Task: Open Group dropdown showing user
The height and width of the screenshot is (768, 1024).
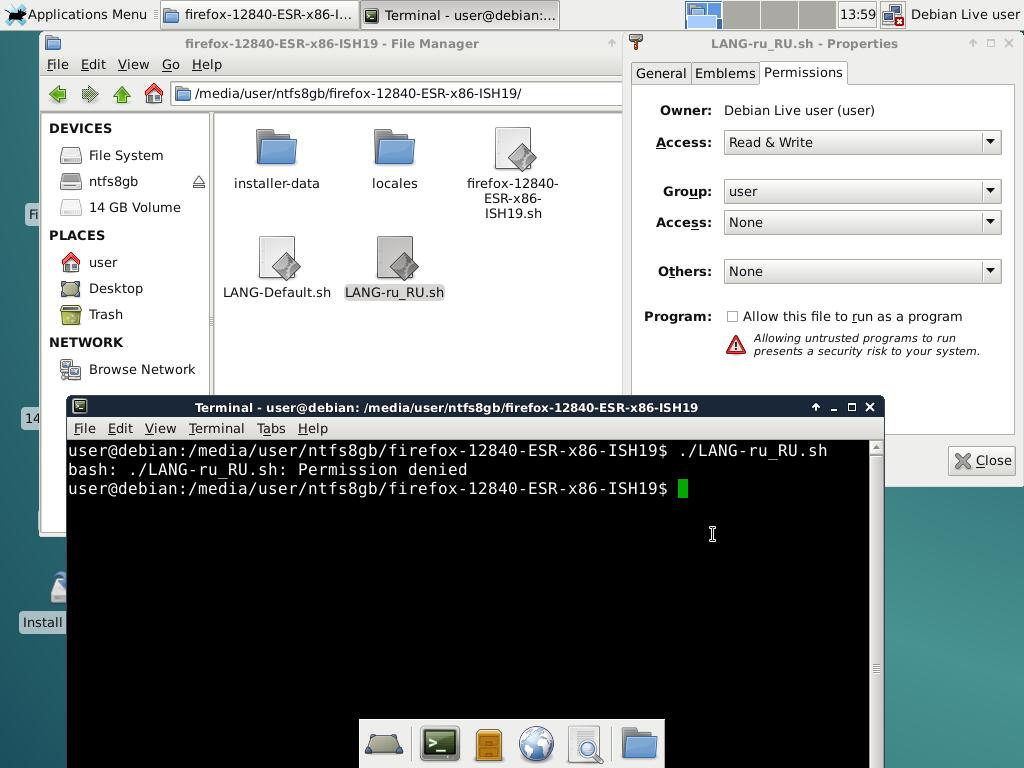Action: pyautogui.click(x=862, y=191)
